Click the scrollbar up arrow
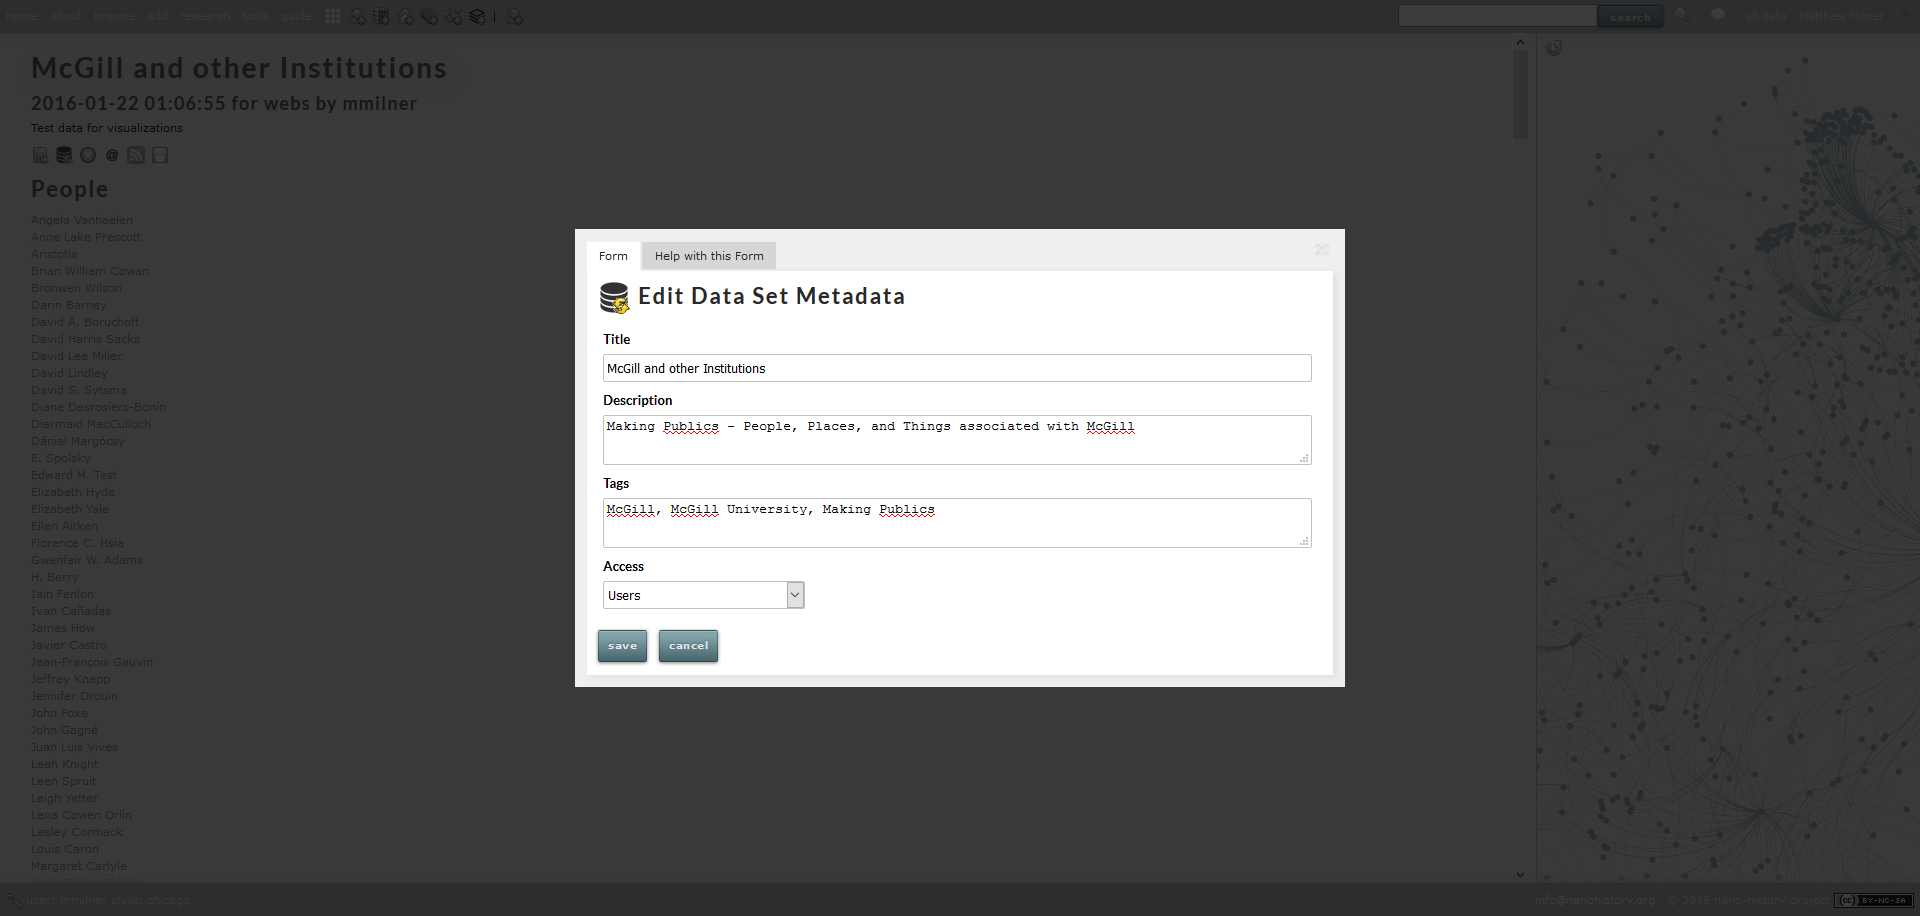The width and height of the screenshot is (1920, 916). pos(1520,42)
